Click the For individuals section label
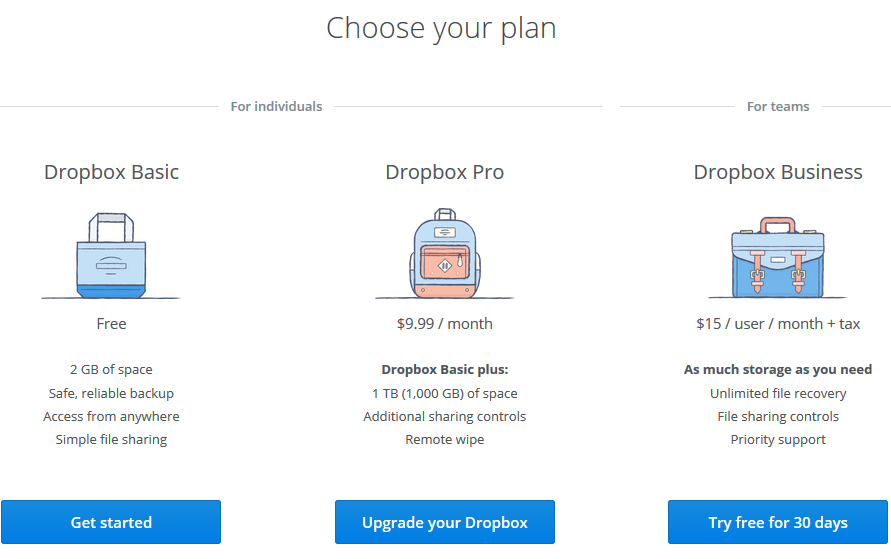 (x=276, y=106)
